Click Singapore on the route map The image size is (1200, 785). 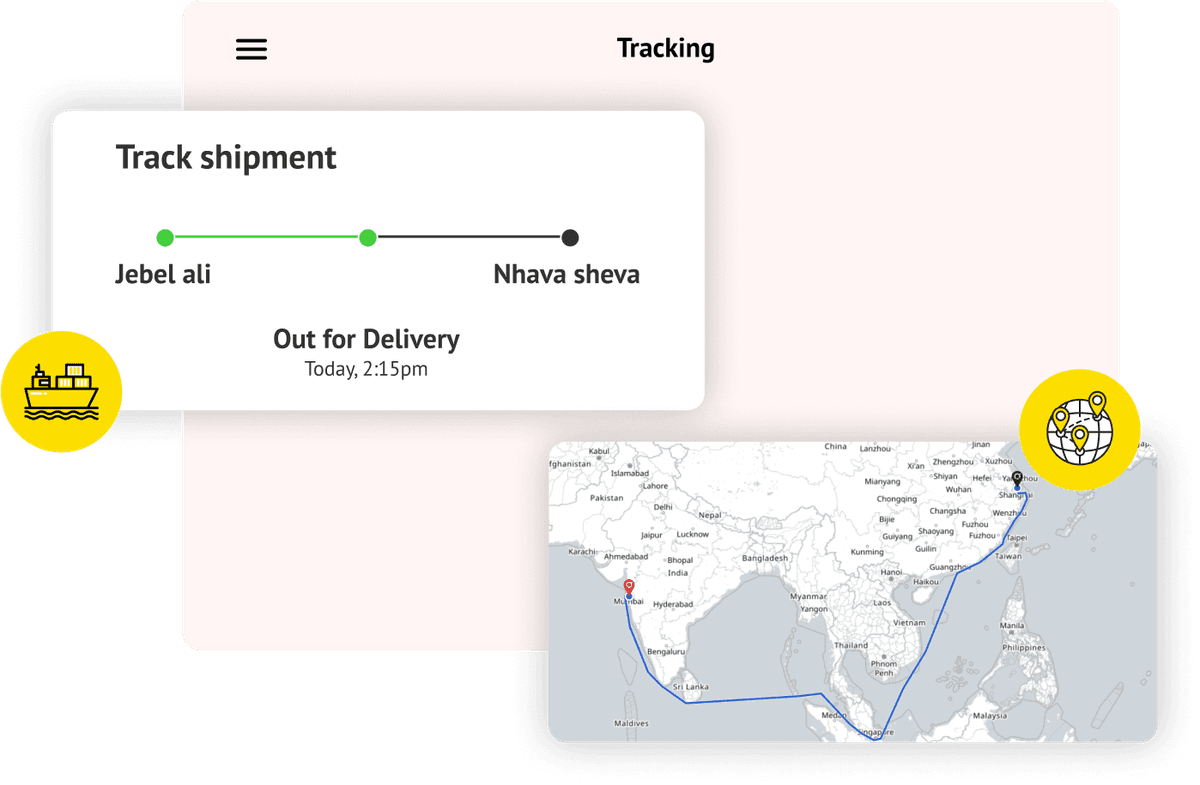click(874, 732)
